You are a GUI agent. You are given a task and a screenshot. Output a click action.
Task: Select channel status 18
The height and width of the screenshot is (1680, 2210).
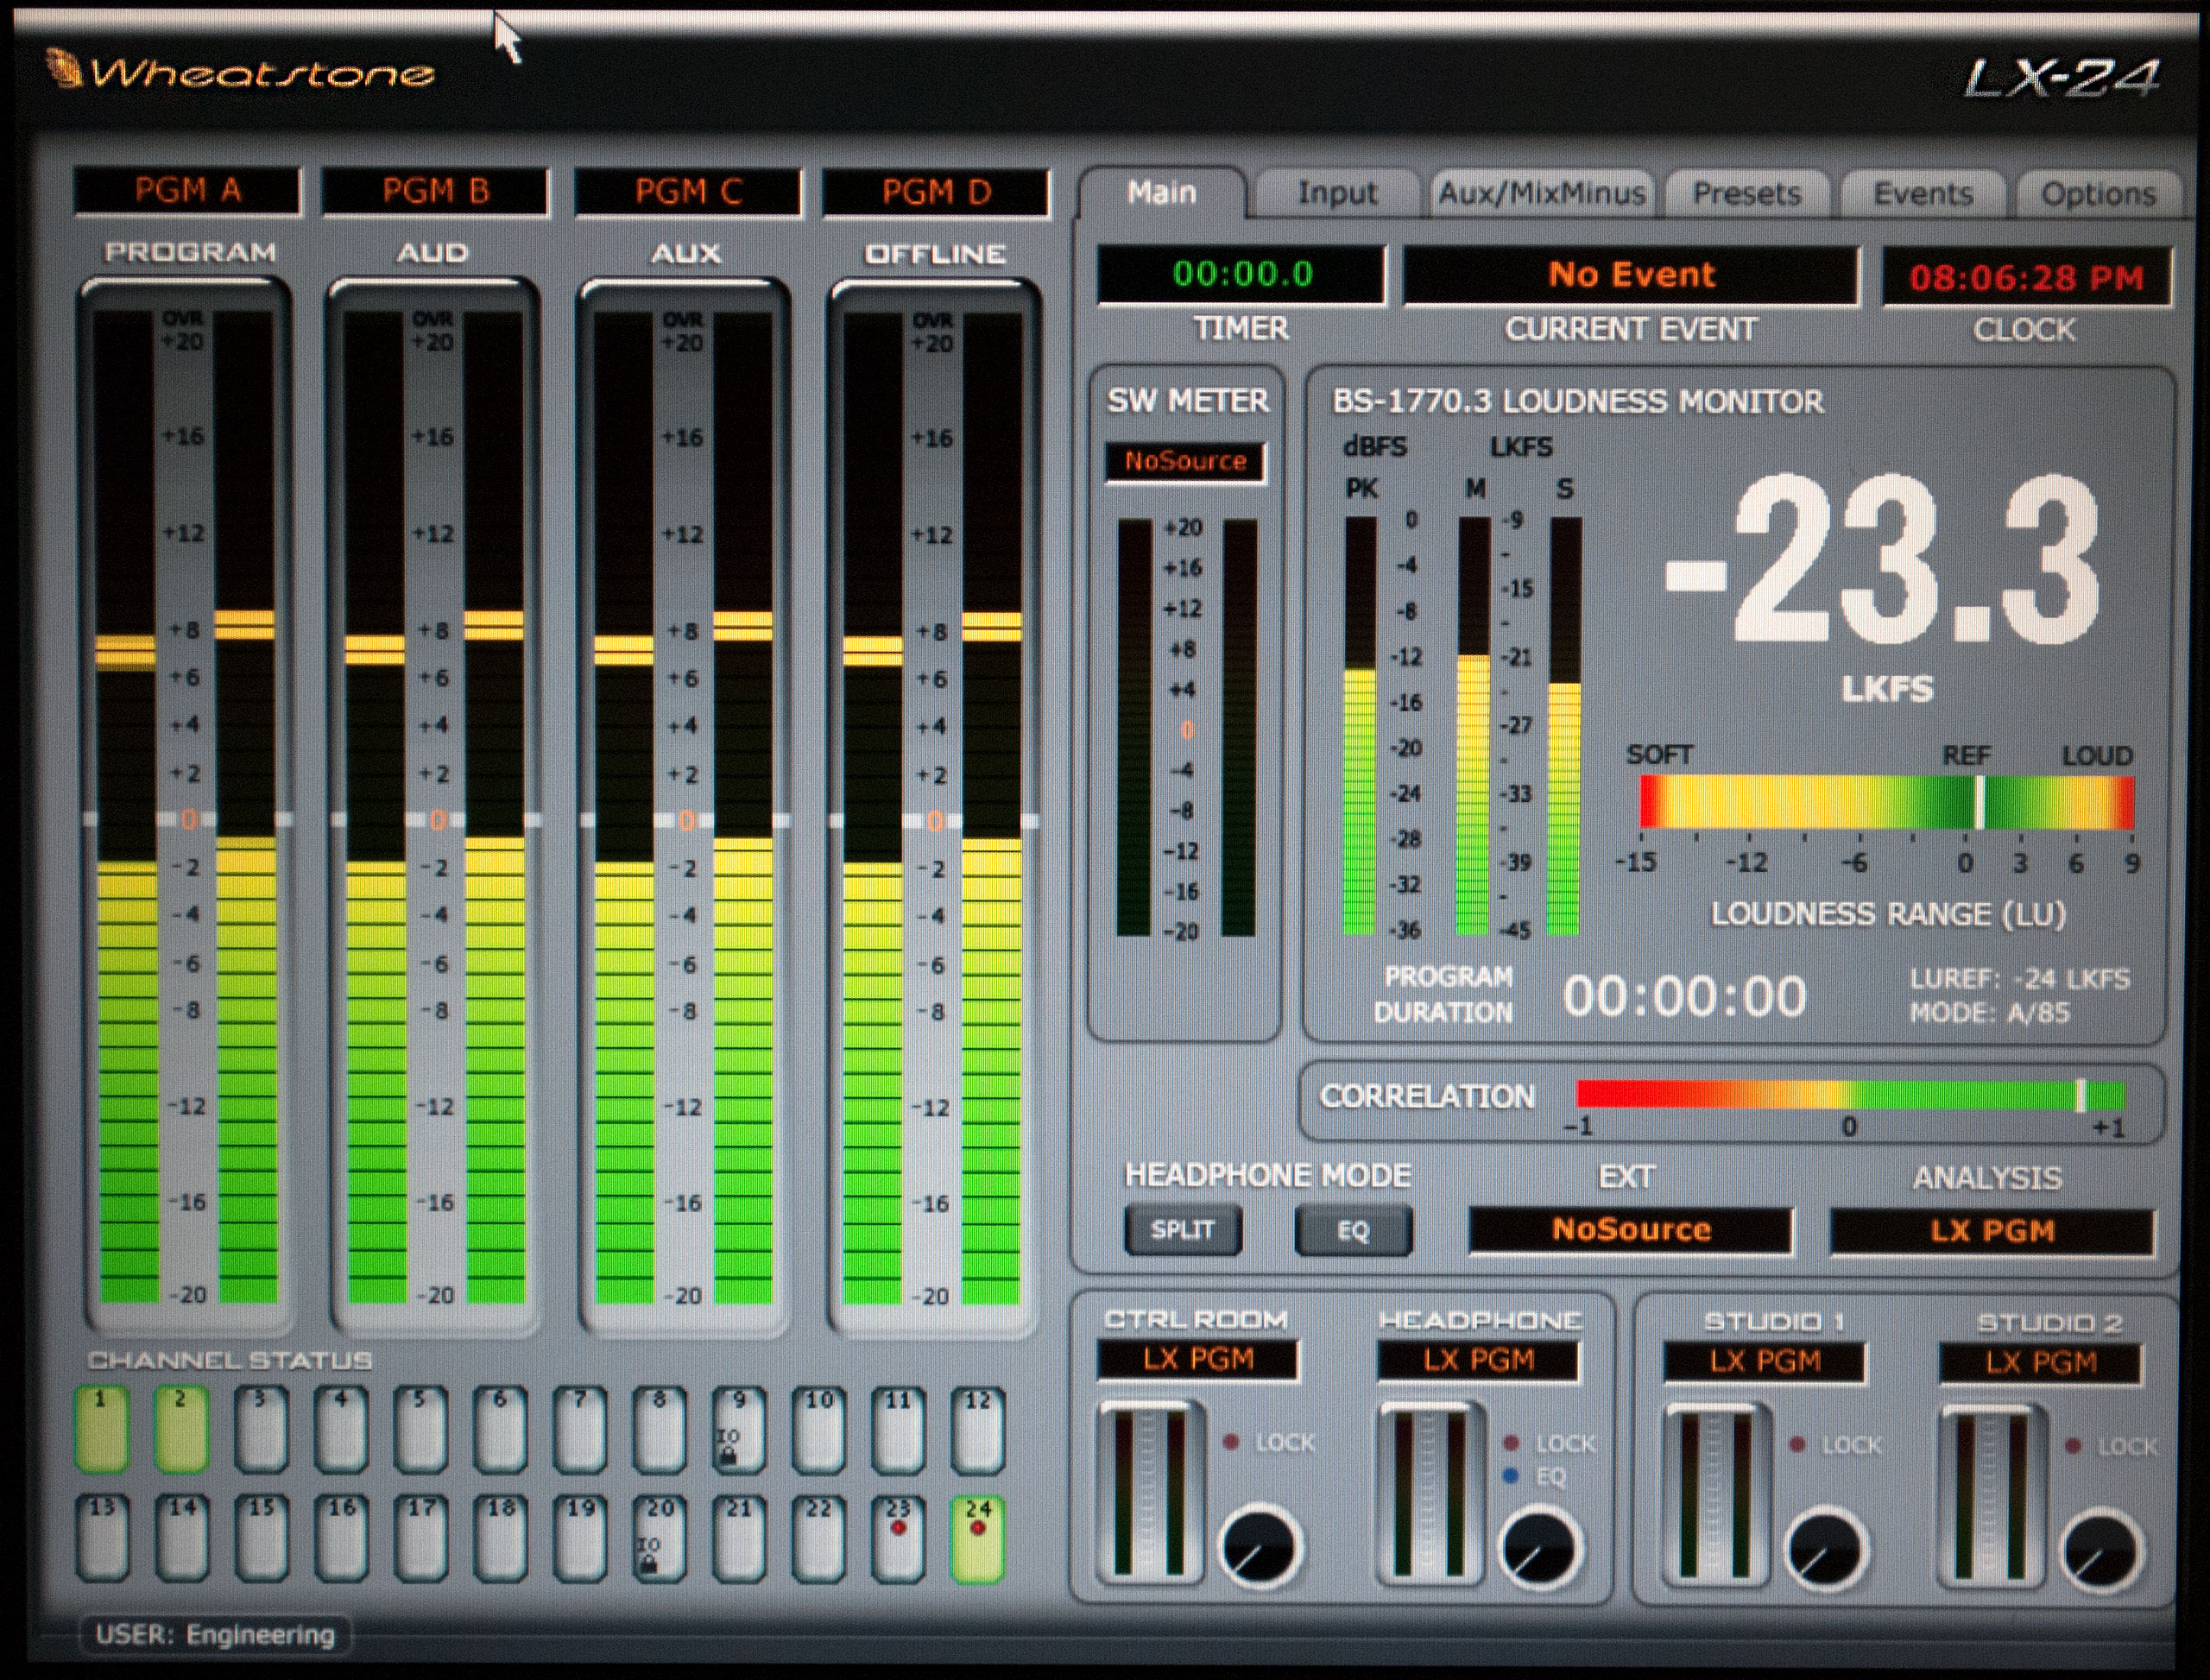pyautogui.click(x=501, y=1539)
